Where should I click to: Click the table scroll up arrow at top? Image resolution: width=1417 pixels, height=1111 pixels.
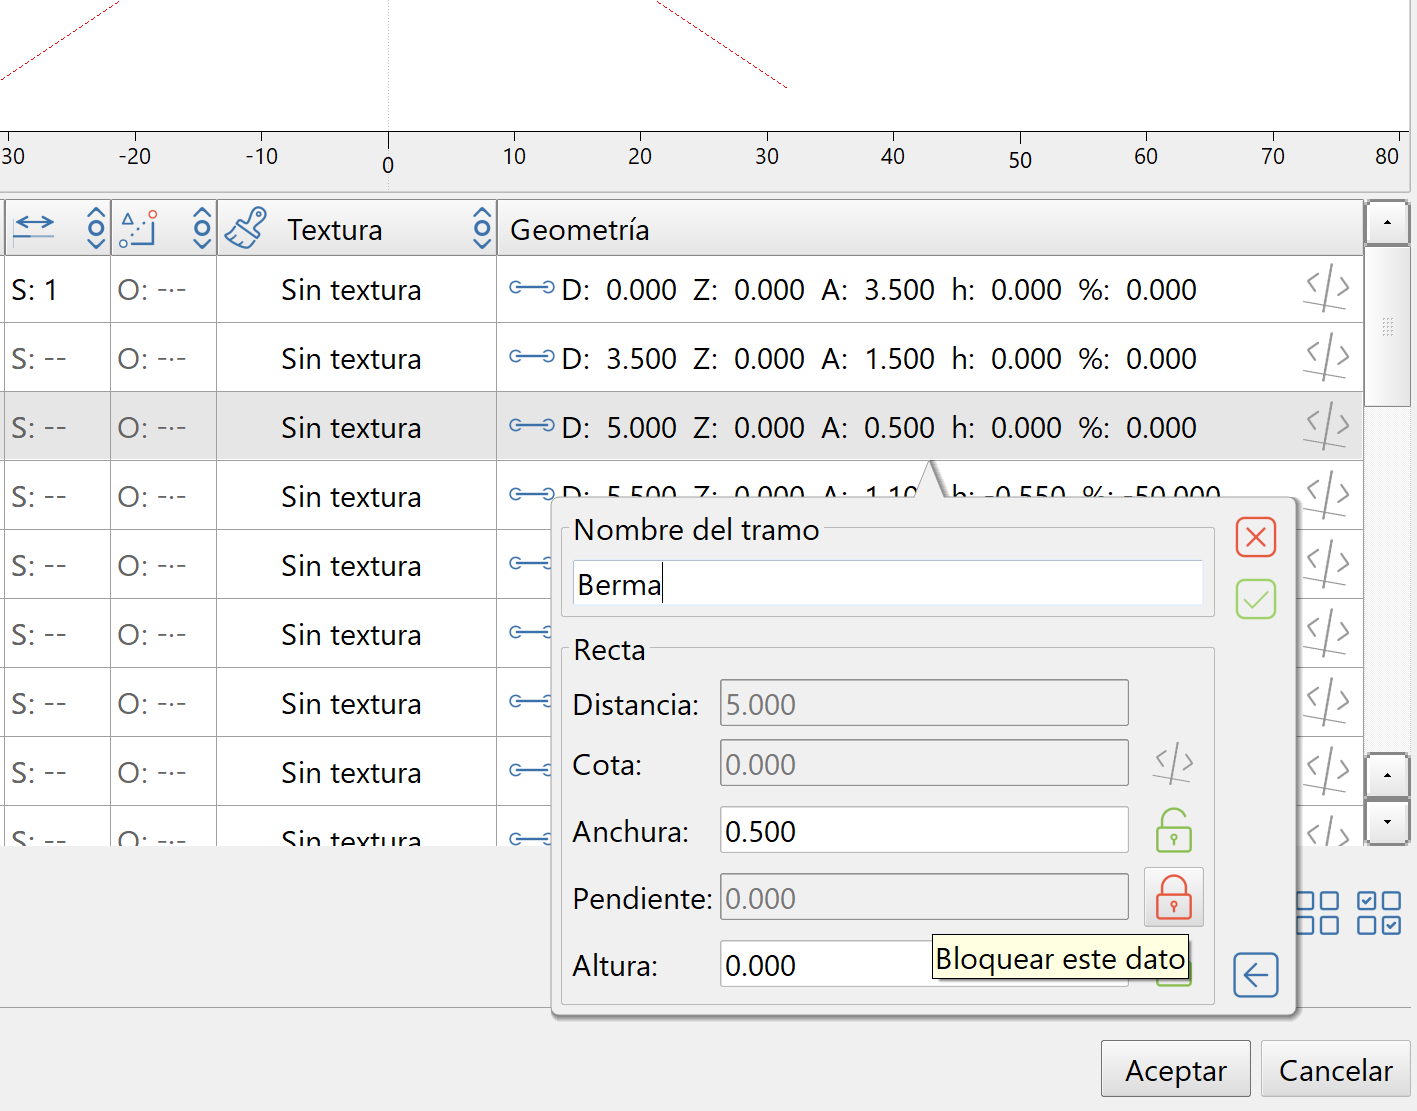(1387, 223)
